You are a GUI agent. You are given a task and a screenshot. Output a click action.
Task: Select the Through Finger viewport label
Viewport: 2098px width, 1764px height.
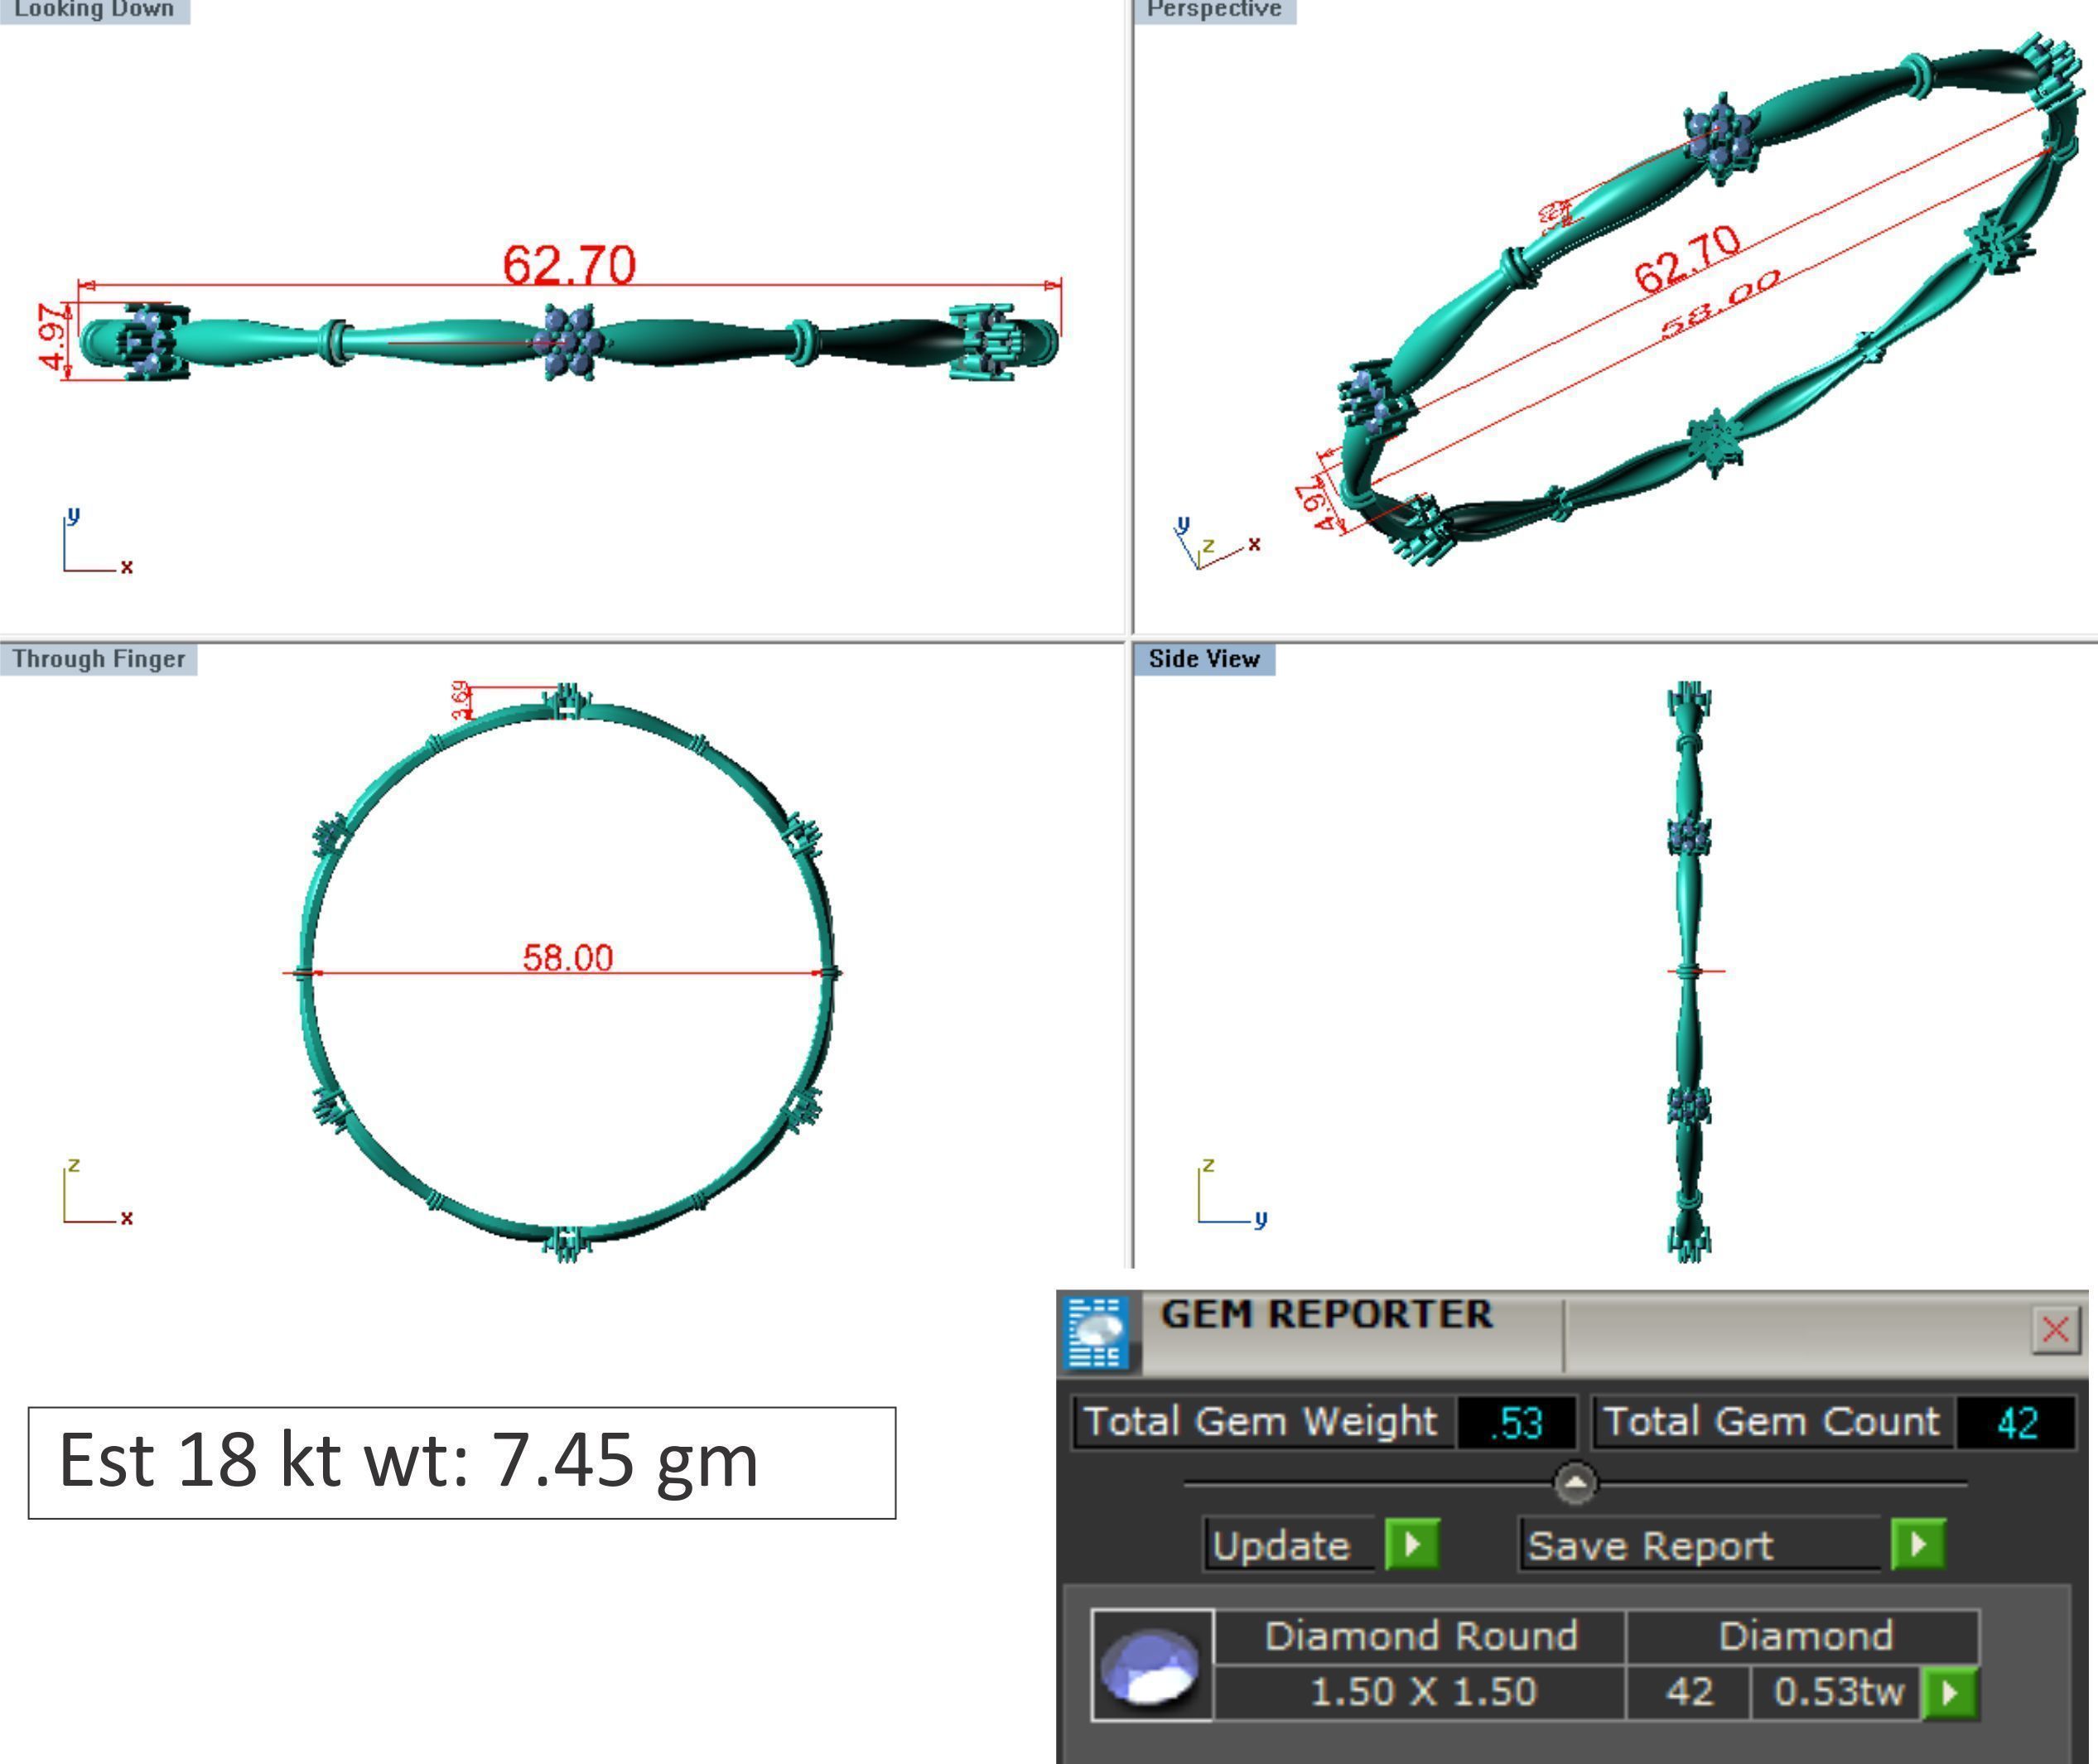point(99,659)
